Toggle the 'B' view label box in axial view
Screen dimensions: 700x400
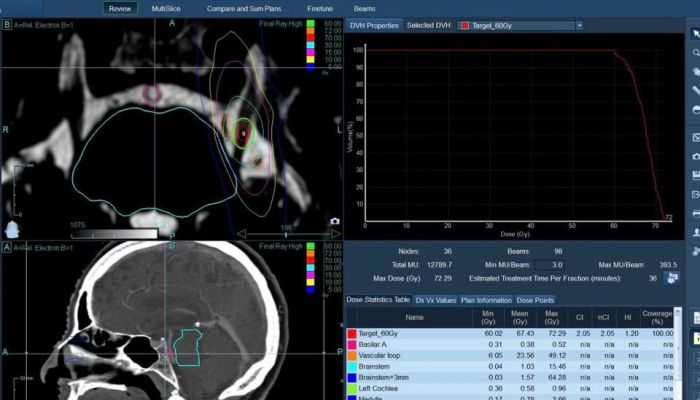8,23
